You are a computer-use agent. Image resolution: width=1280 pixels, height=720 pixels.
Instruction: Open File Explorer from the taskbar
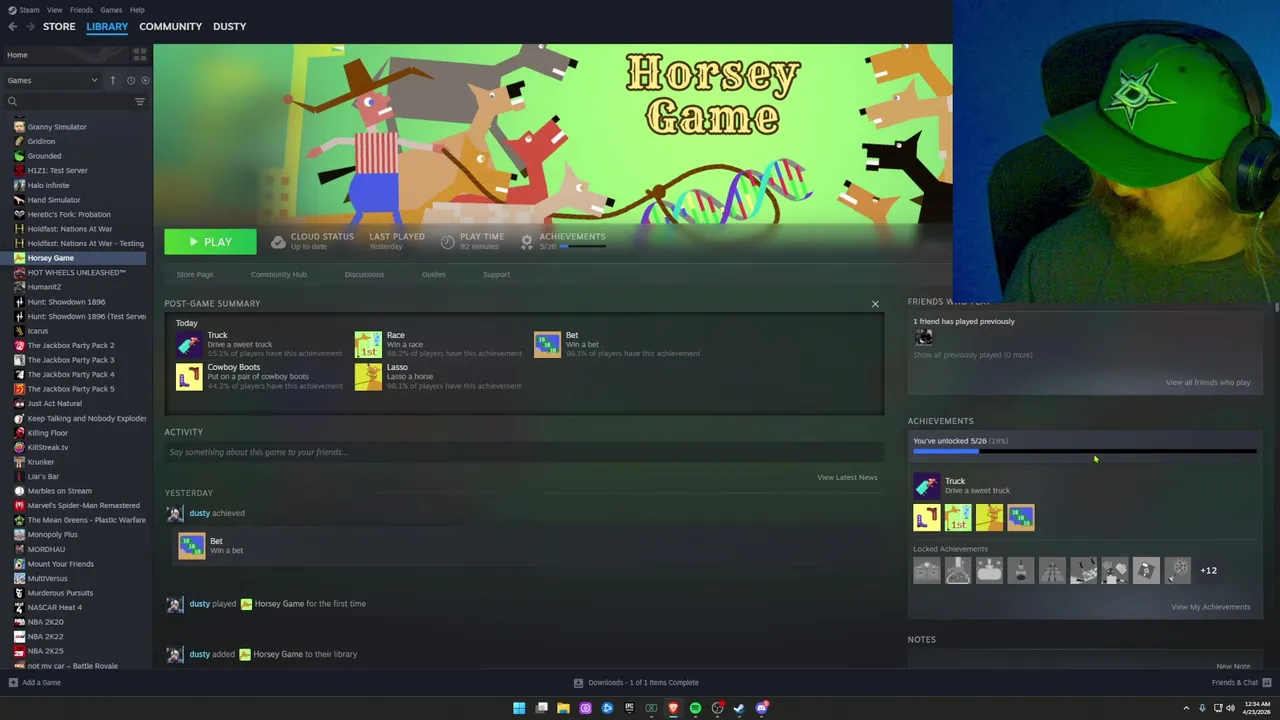pos(563,708)
